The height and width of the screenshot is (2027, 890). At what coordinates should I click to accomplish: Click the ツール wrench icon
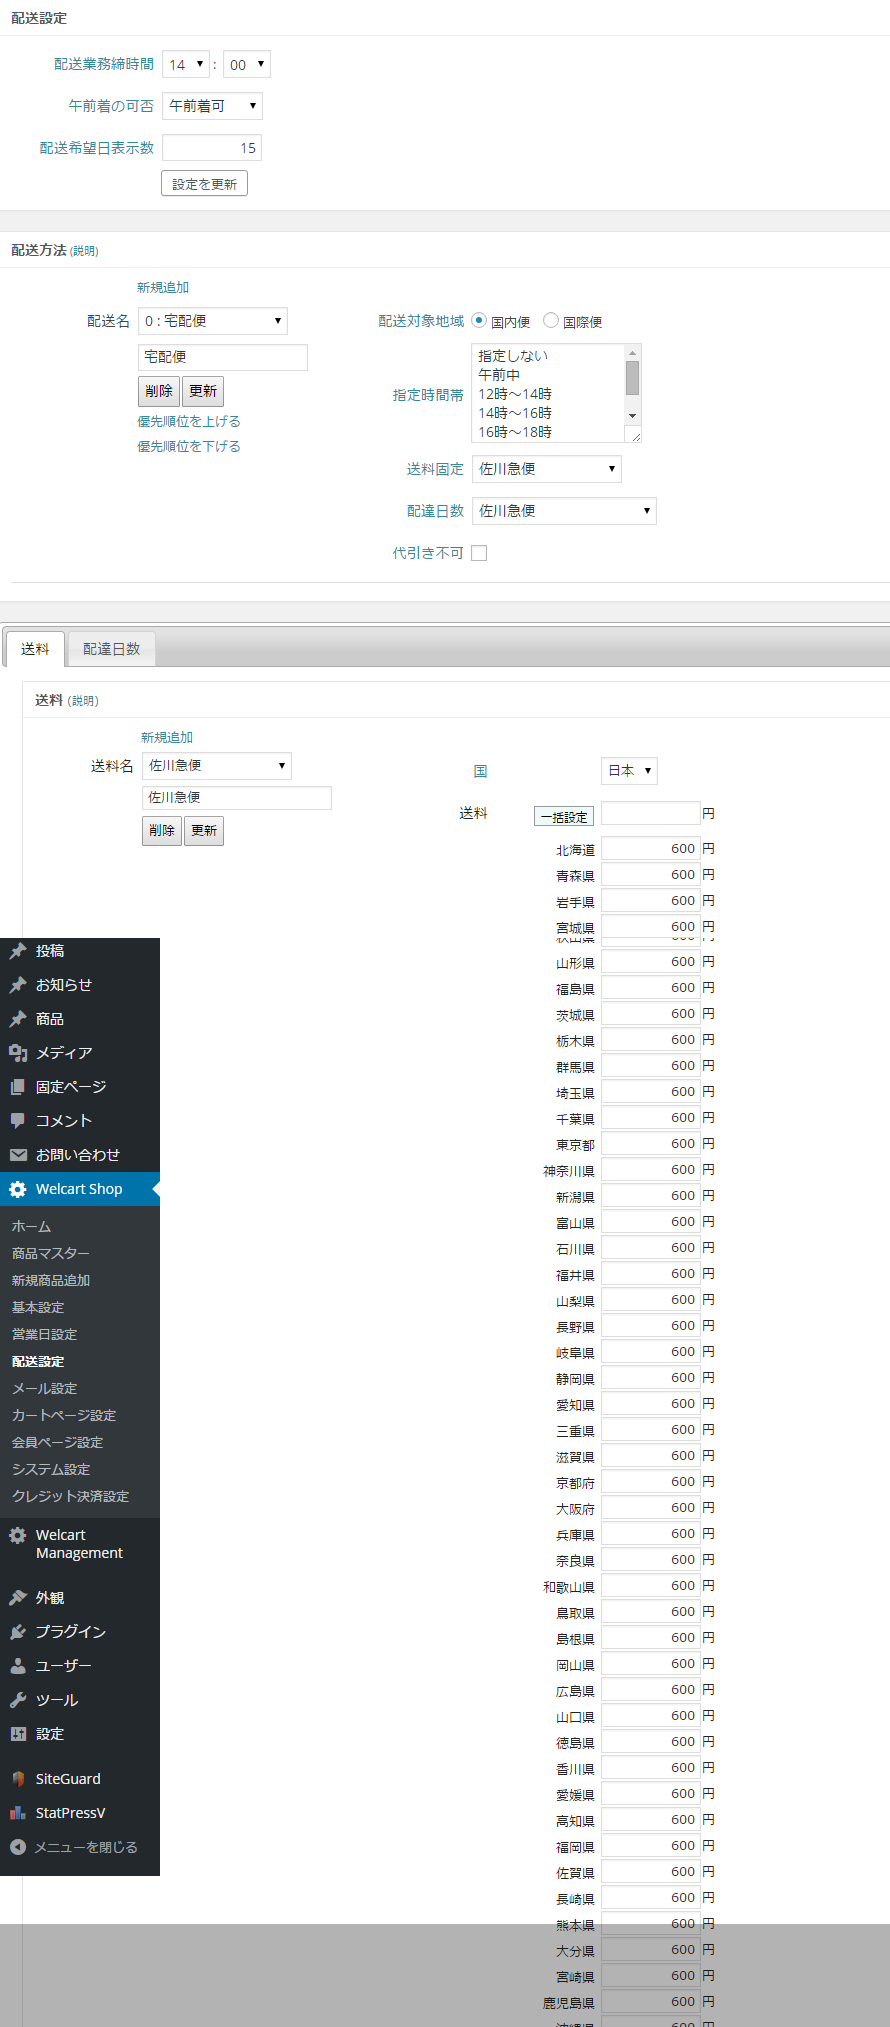(x=18, y=1700)
